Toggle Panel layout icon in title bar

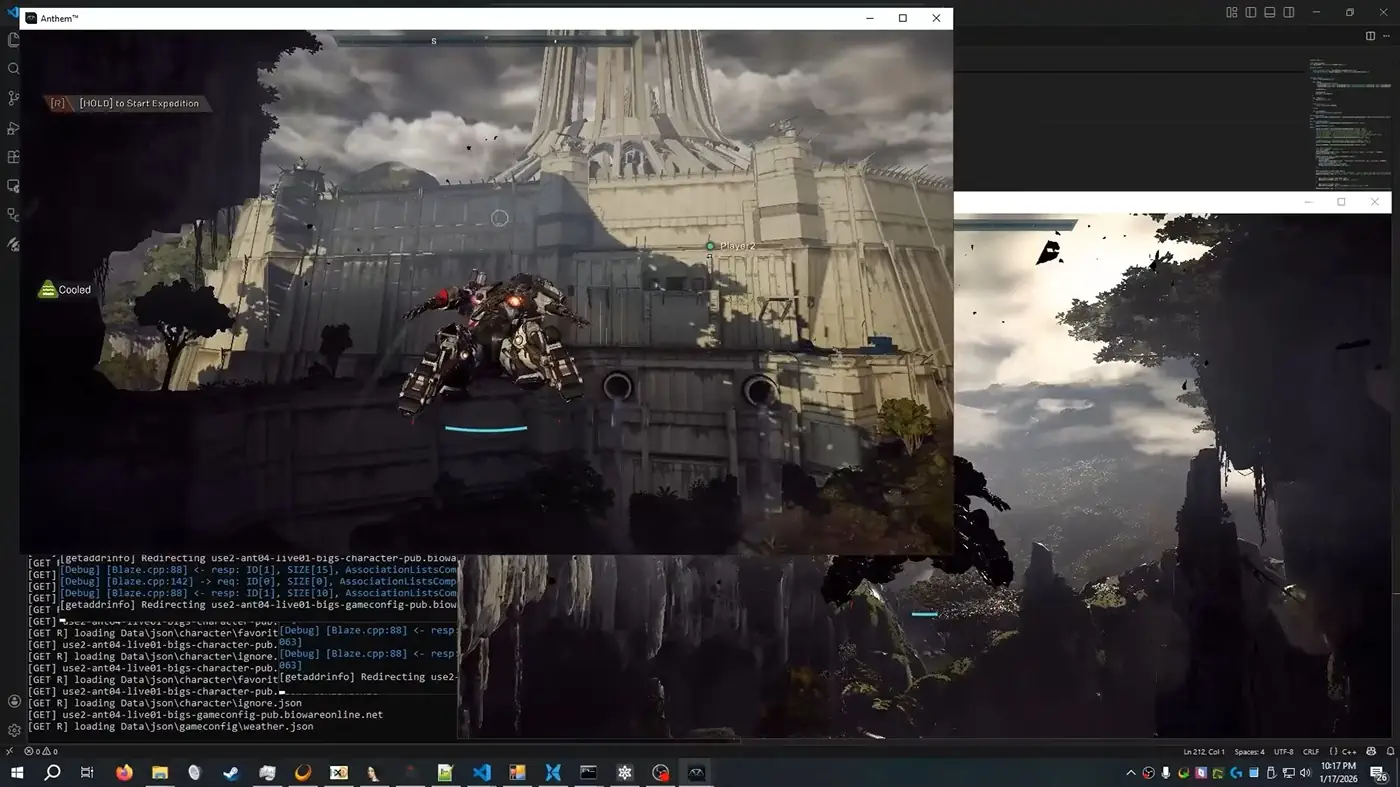click(x=1270, y=12)
